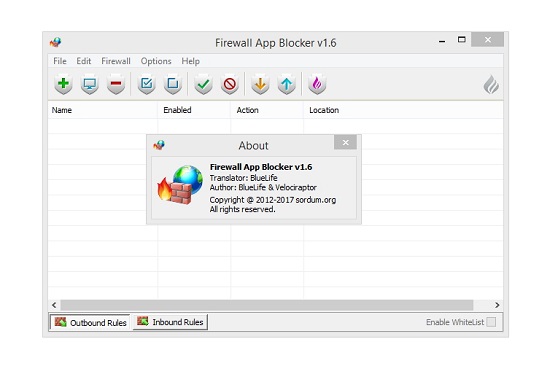Viewport: 550px width, 382px height.
Task: Click the horizontal scrollbar left arrow
Action: click(54, 305)
